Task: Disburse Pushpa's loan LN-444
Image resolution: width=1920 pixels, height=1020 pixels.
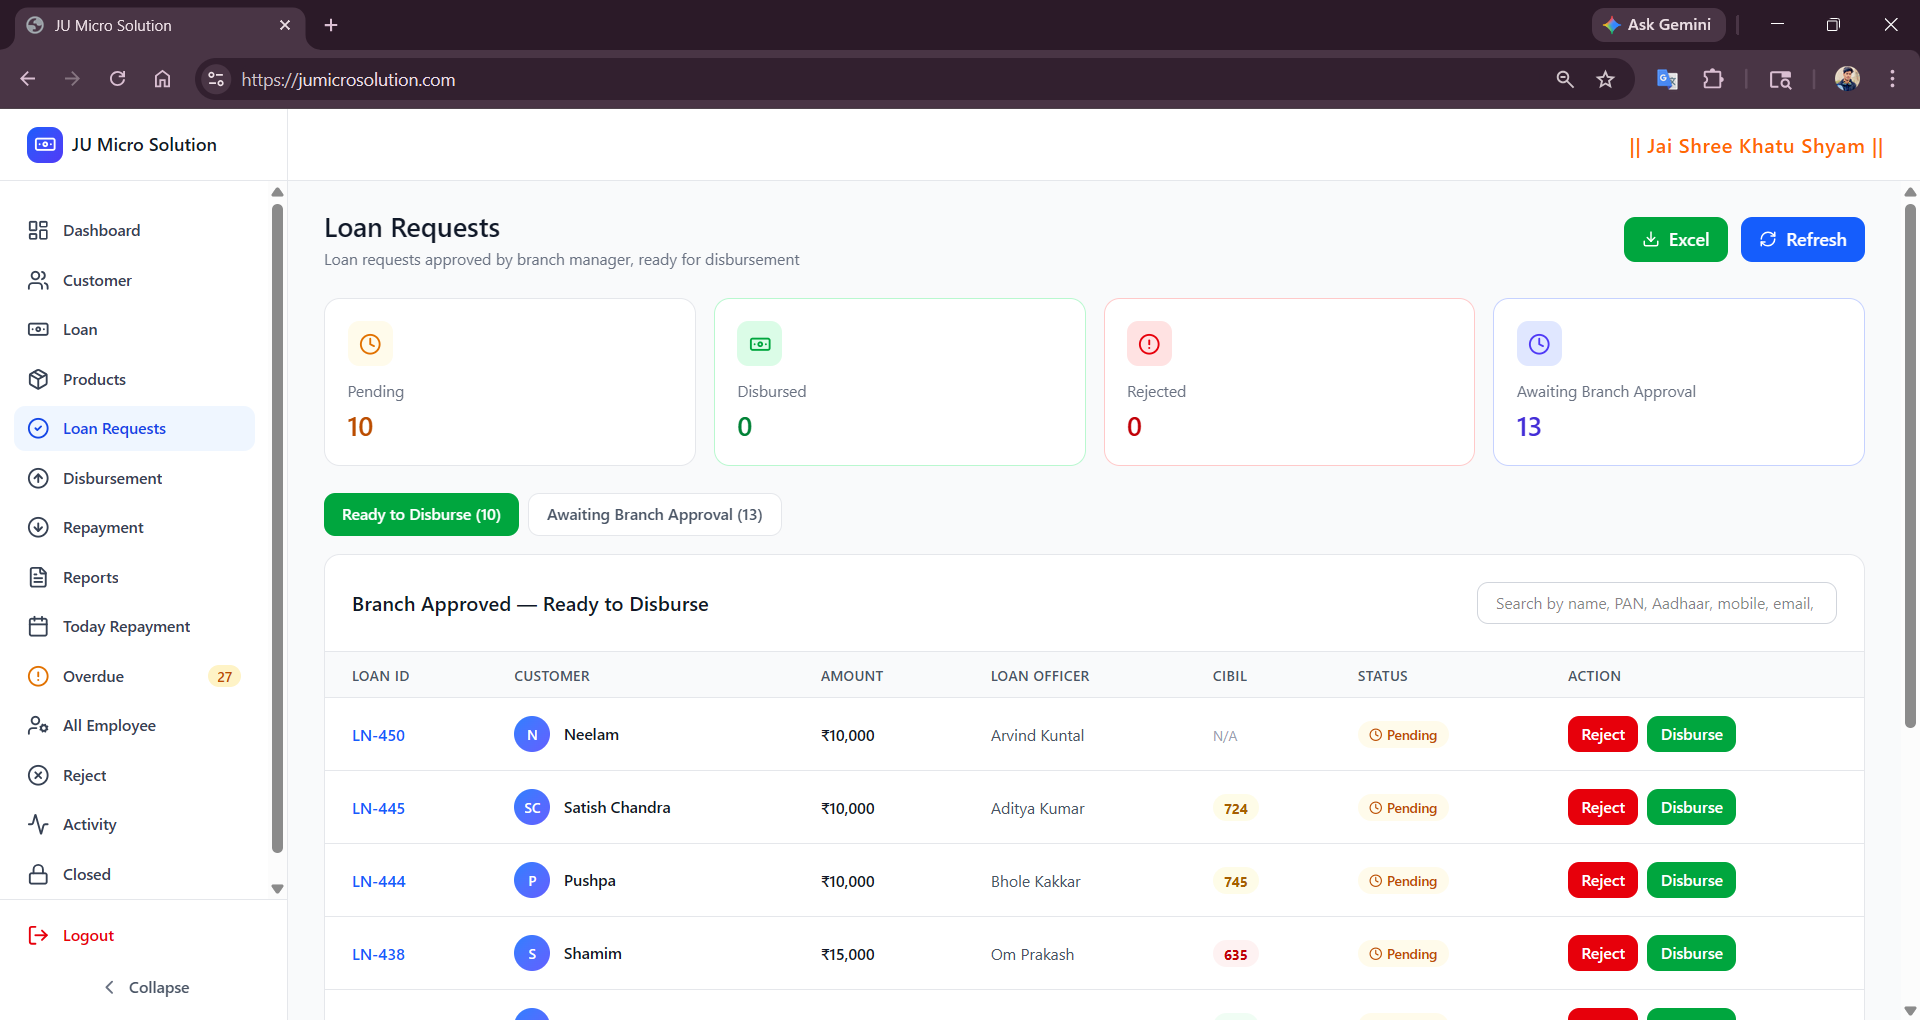Action: pyautogui.click(x=1691, y=880)
